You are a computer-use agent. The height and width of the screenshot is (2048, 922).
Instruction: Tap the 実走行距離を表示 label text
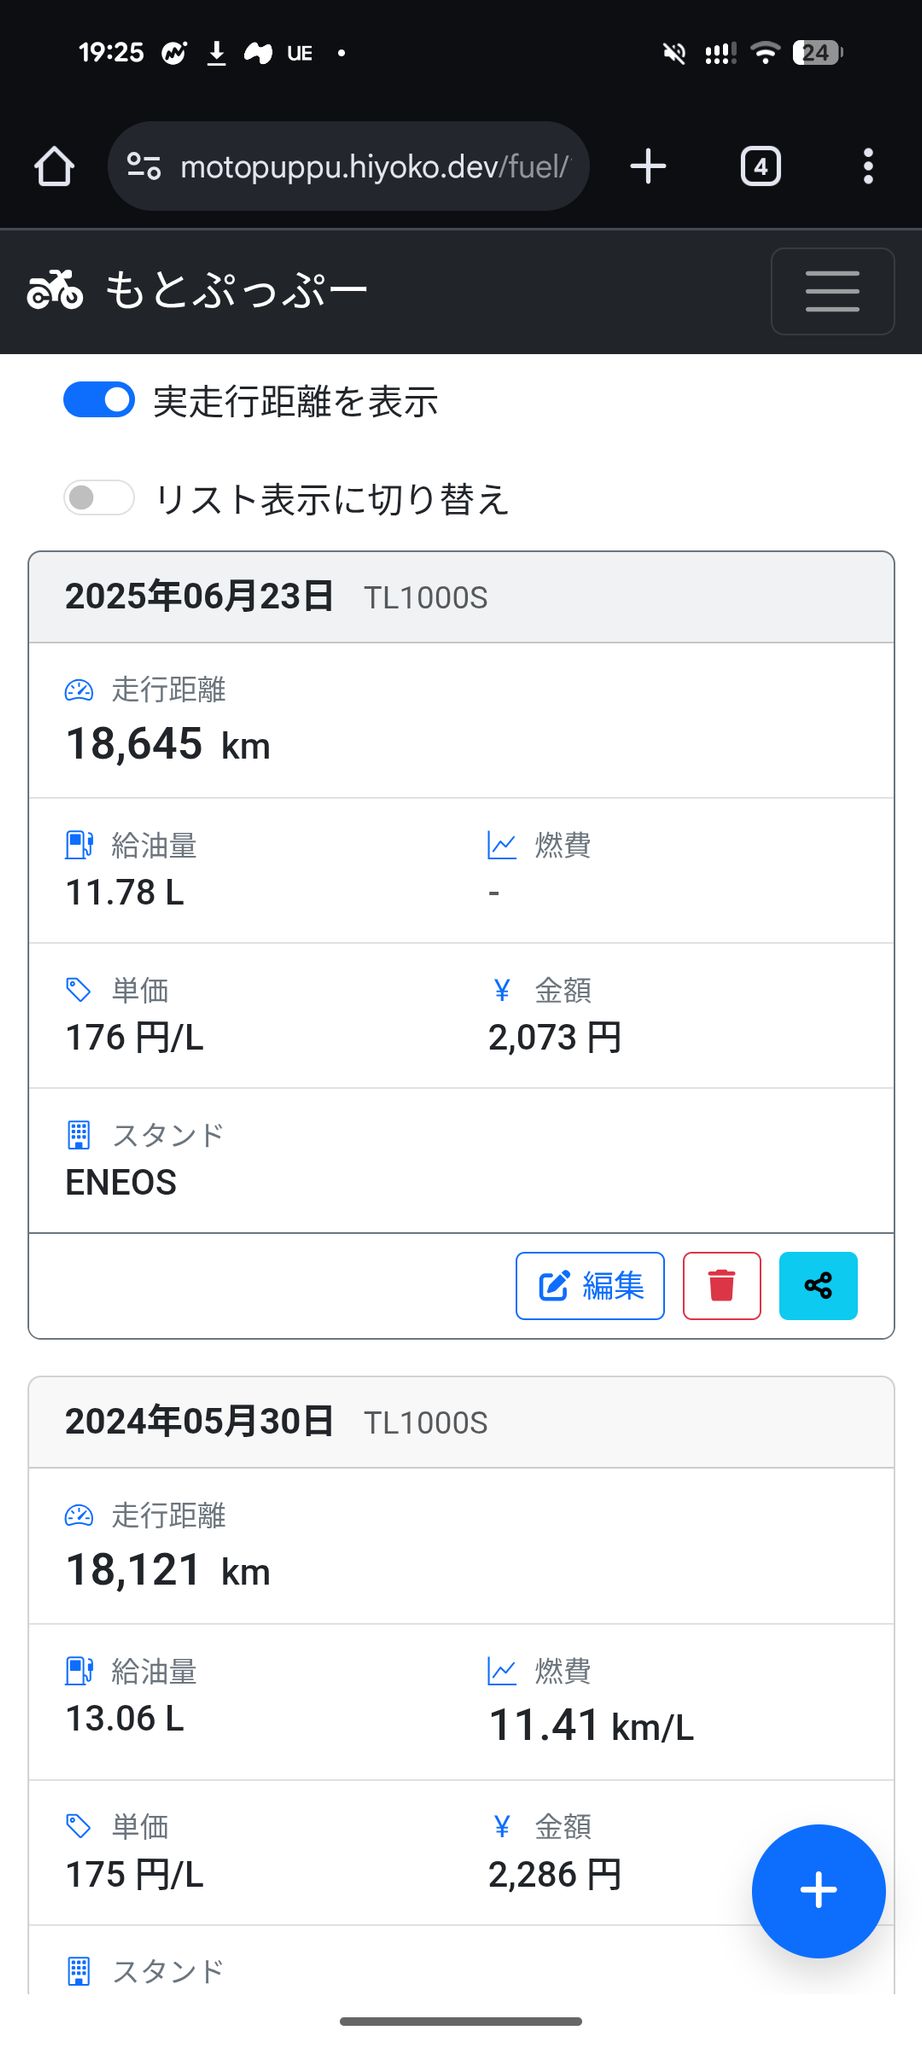pyautogui.click(x=296, y=402)
